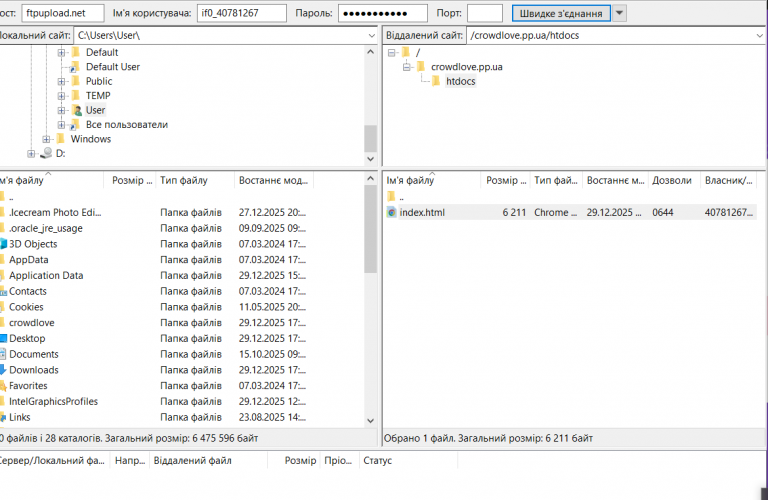Select the htdocs remote folder icon
The image size is (768, 500).
pos(436,81)
